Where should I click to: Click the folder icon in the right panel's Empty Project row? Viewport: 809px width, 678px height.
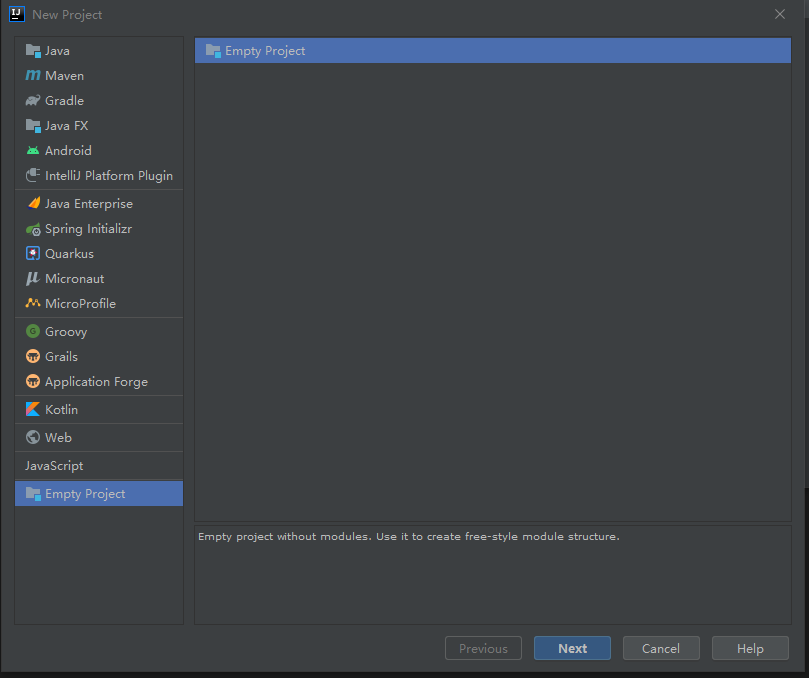tap(213, 51)
